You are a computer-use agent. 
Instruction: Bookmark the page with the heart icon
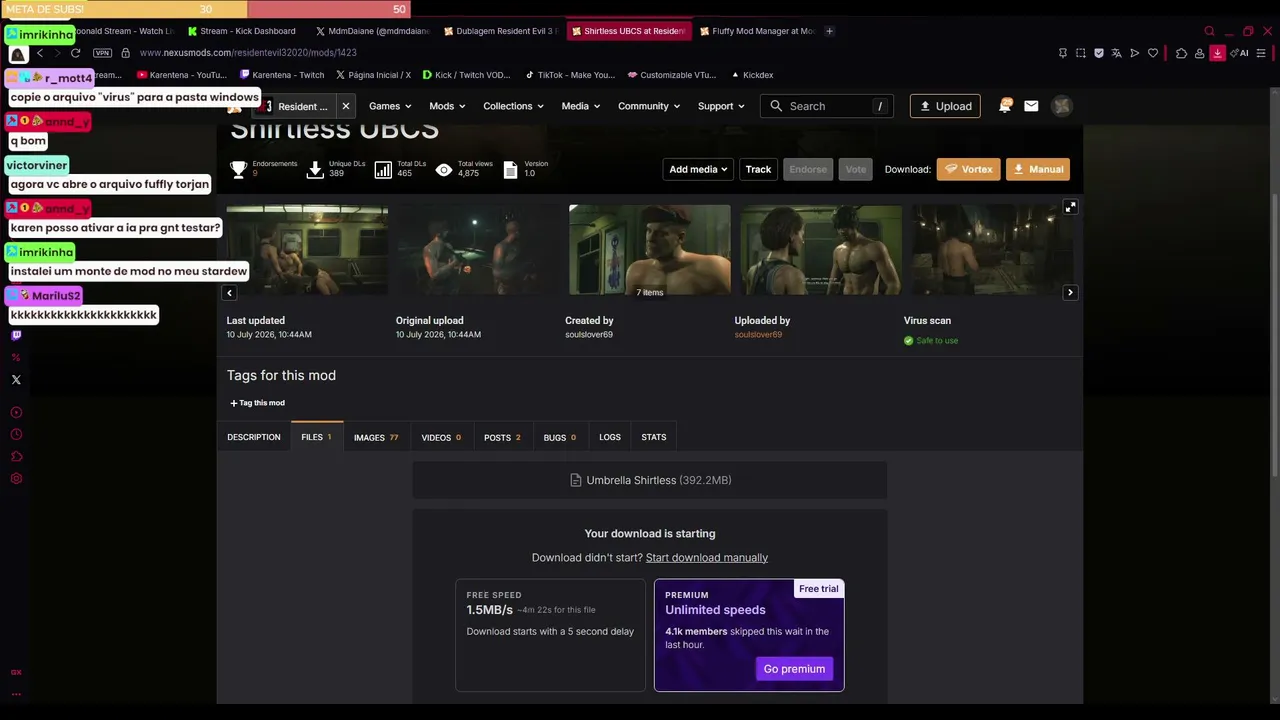[x=1153, y=53]
